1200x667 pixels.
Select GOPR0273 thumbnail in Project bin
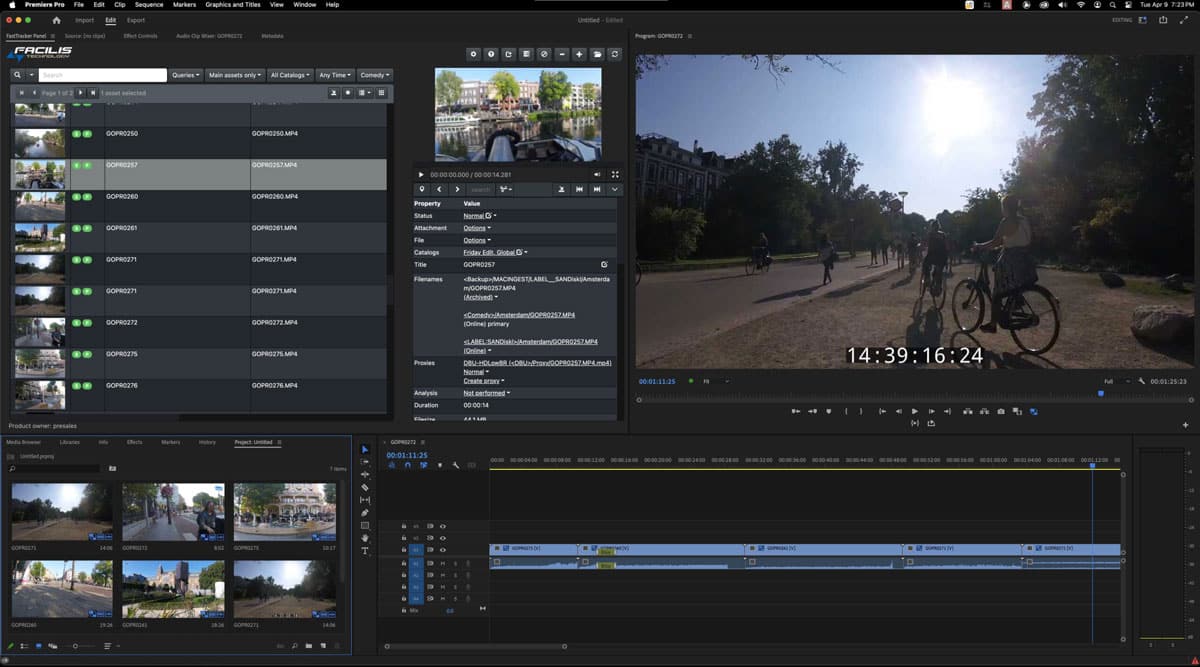point(283,512)
